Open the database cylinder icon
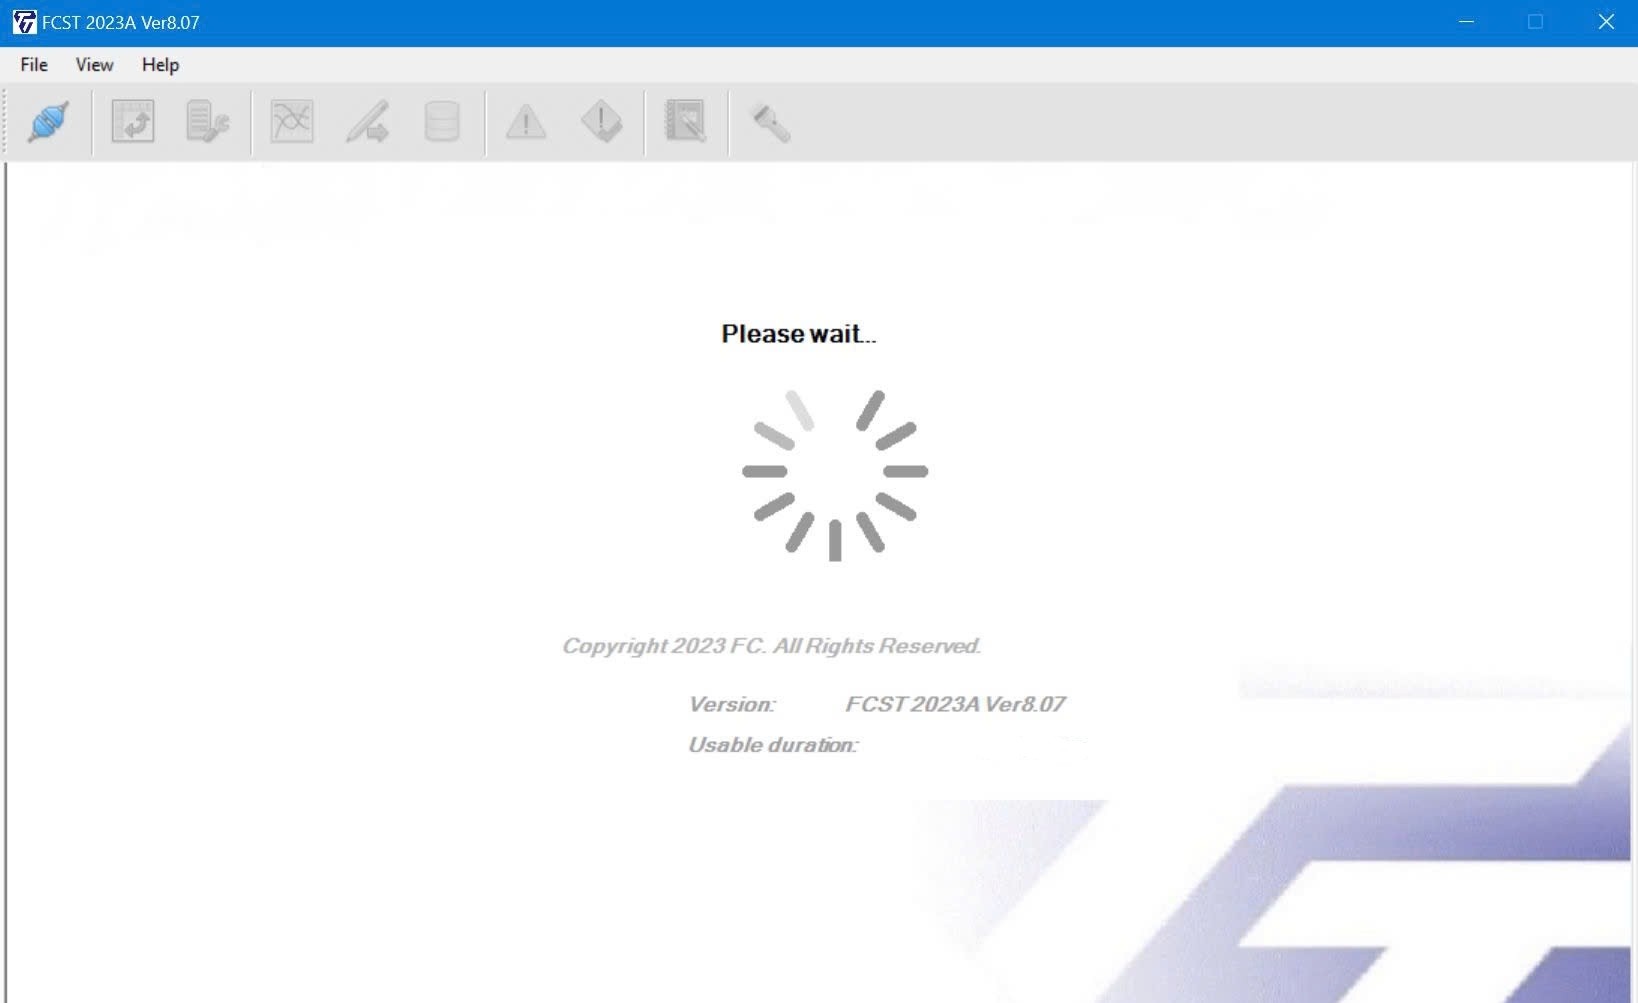This screenshot has height=1003, width=1638. (x=442, y=122)
